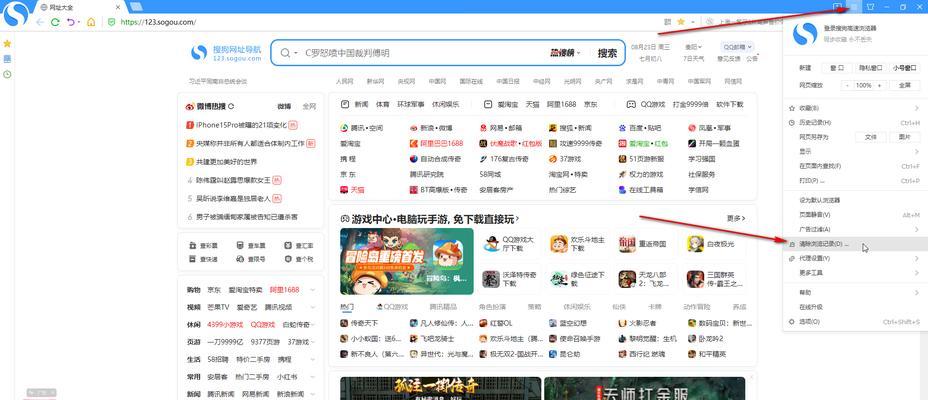Expand the search engine dropdown arrow
Screen dimensions: 928x400
point(296,53)
